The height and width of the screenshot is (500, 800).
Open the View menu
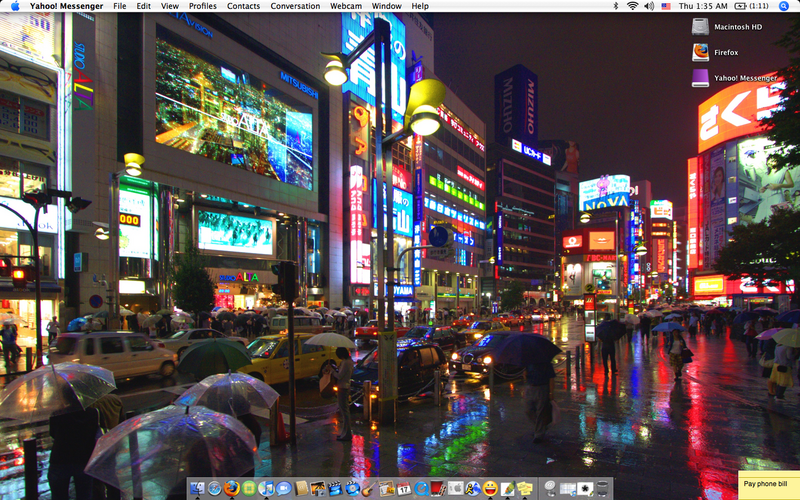pos(169,6)
